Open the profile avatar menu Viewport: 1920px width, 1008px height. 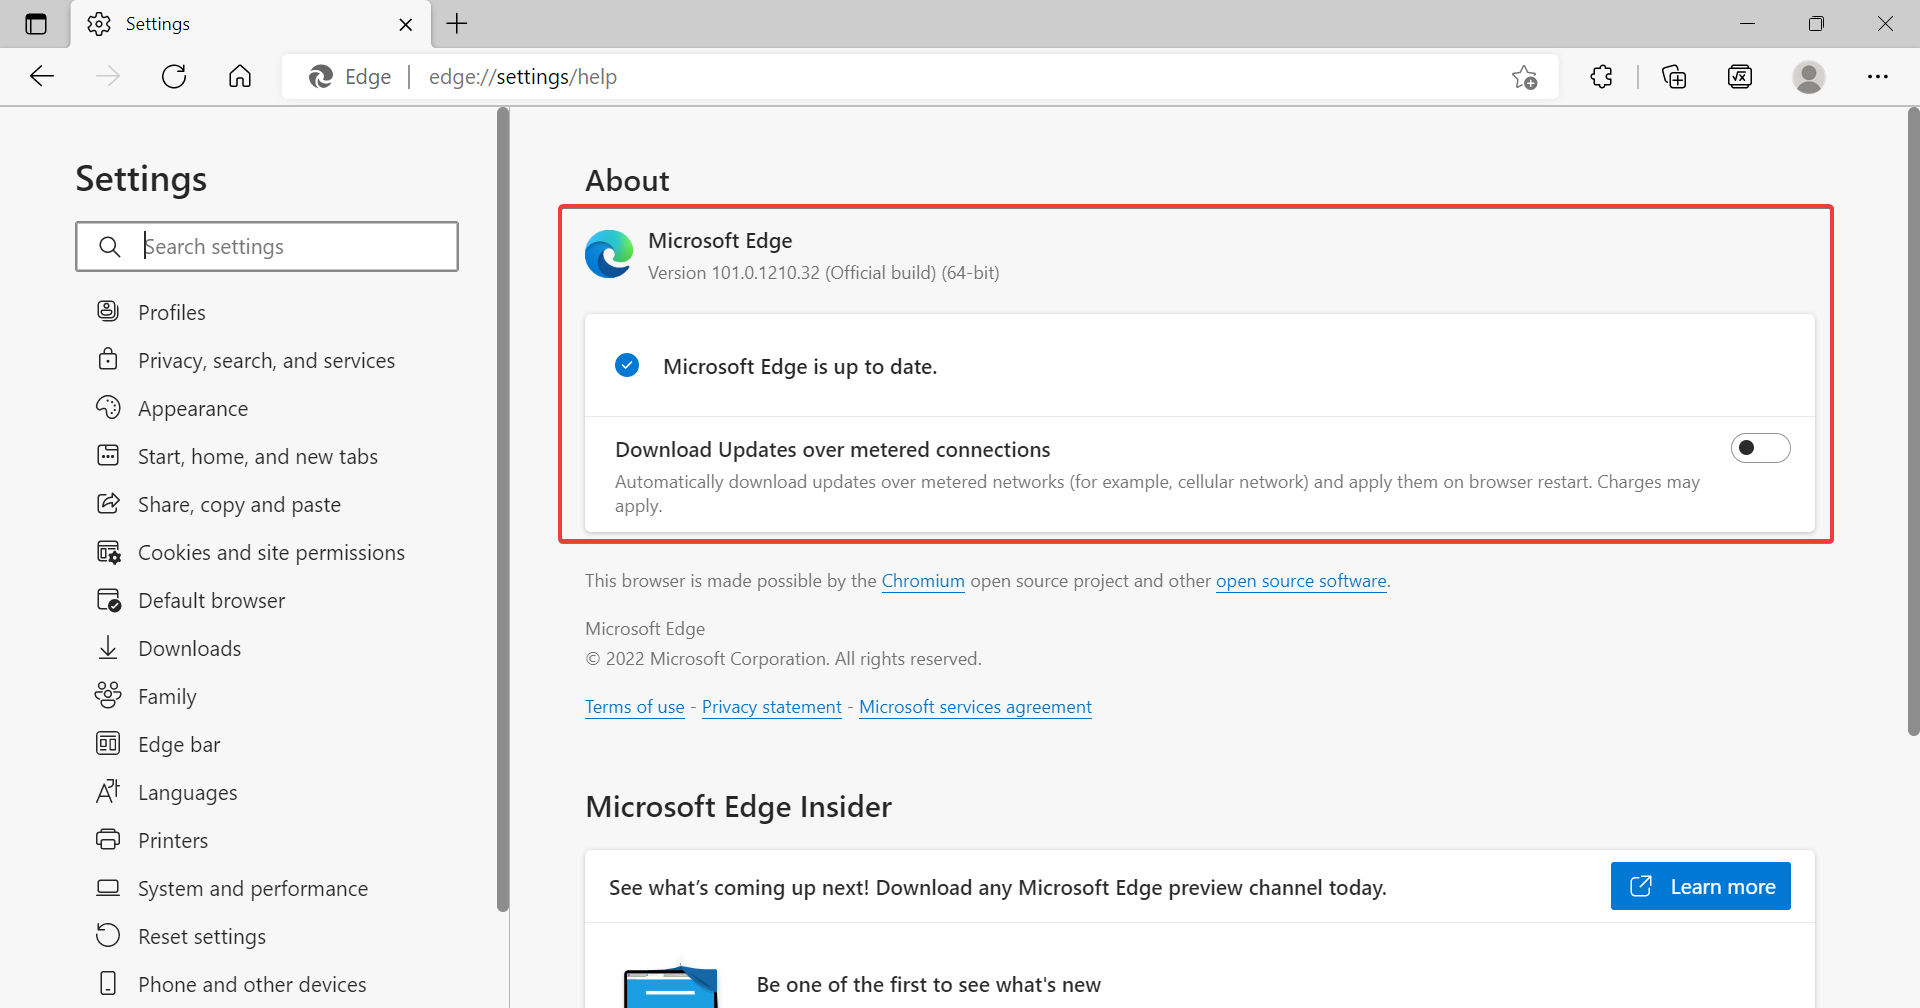coord(1810,76)
